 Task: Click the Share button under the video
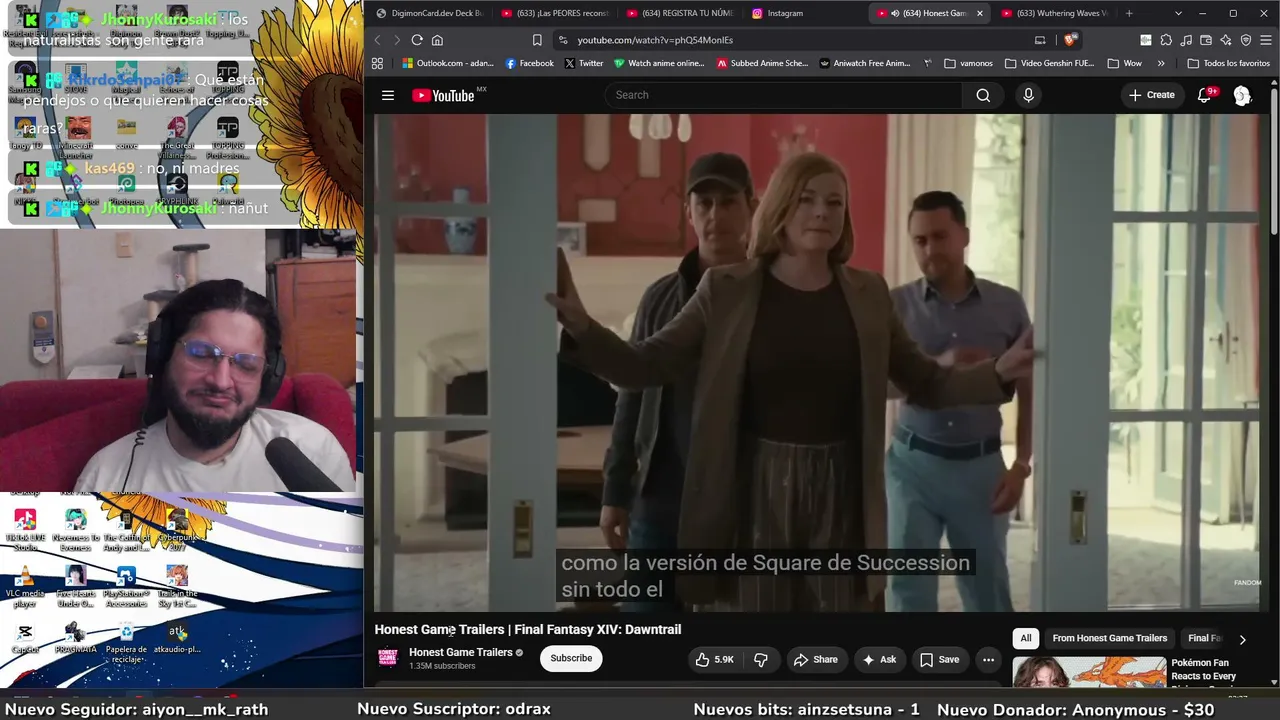[x=815, y=659]
